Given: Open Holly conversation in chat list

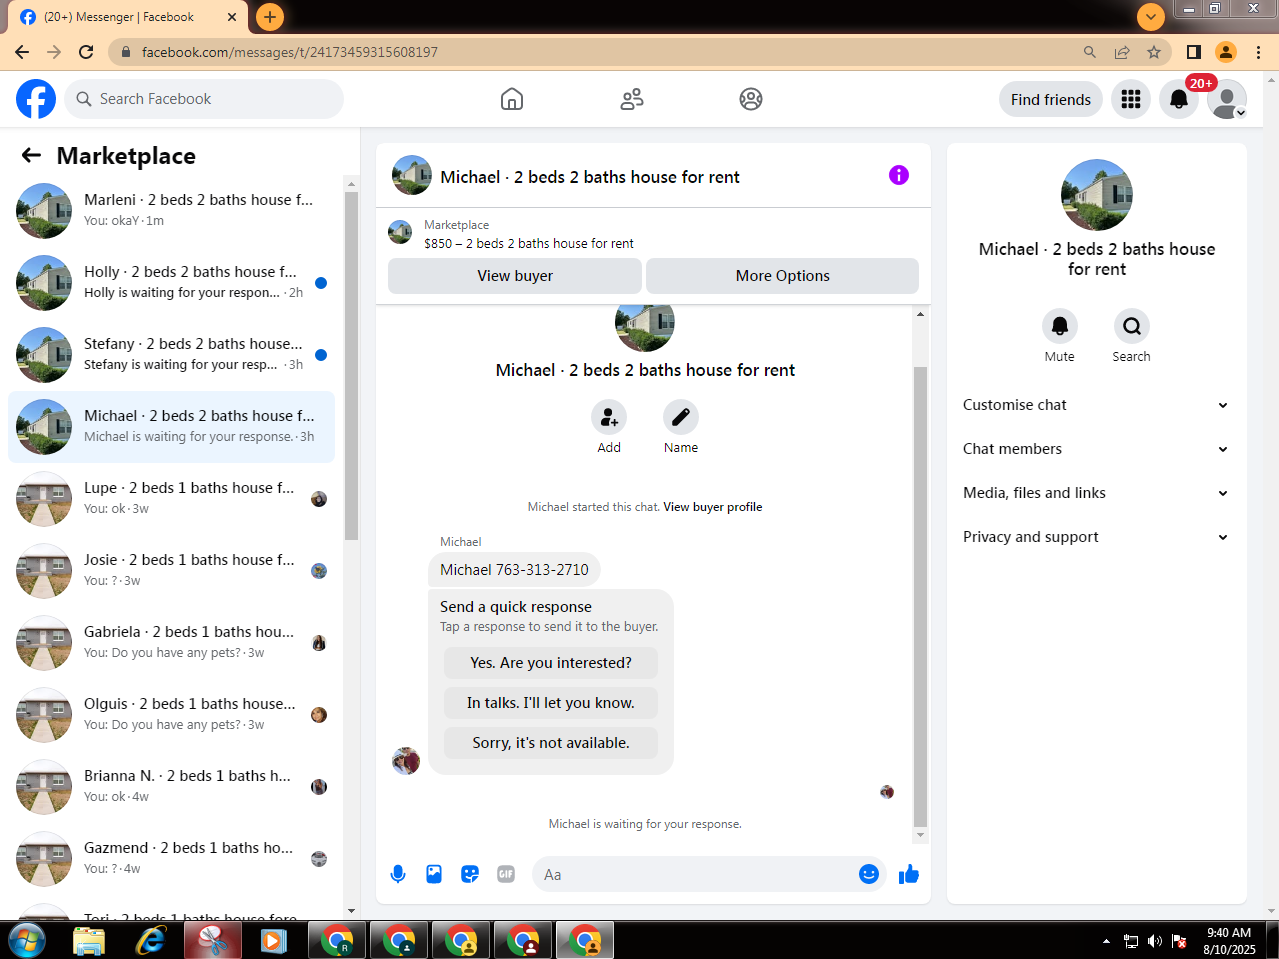Looking at the screenshot, I should tap(171, 283).
